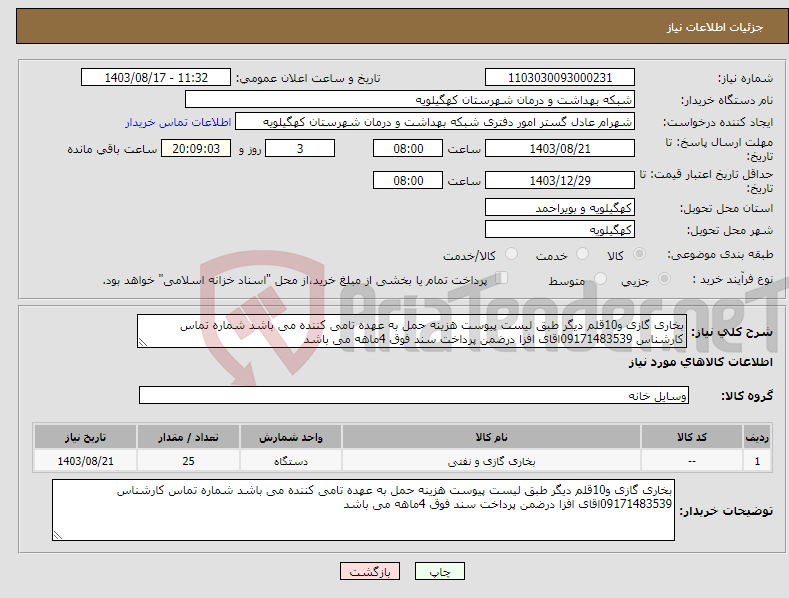The height and width of the screenshot is (598, 789).
Task: Click row number 1 cell
Action: 757,461
